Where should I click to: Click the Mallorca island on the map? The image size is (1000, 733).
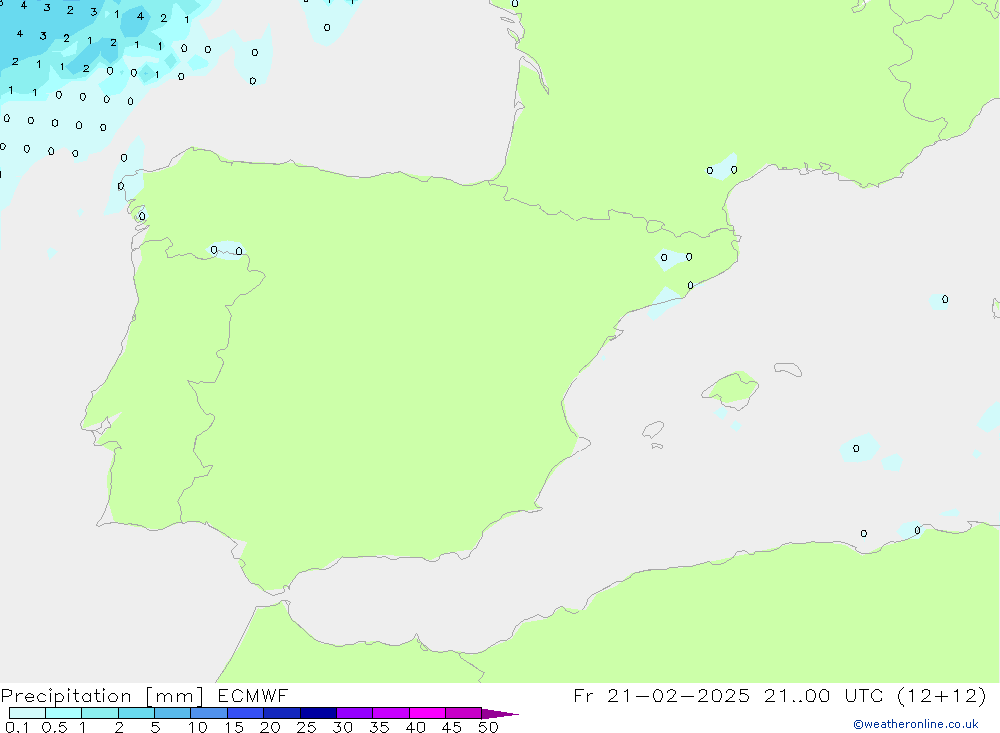[x=731, y=389]
